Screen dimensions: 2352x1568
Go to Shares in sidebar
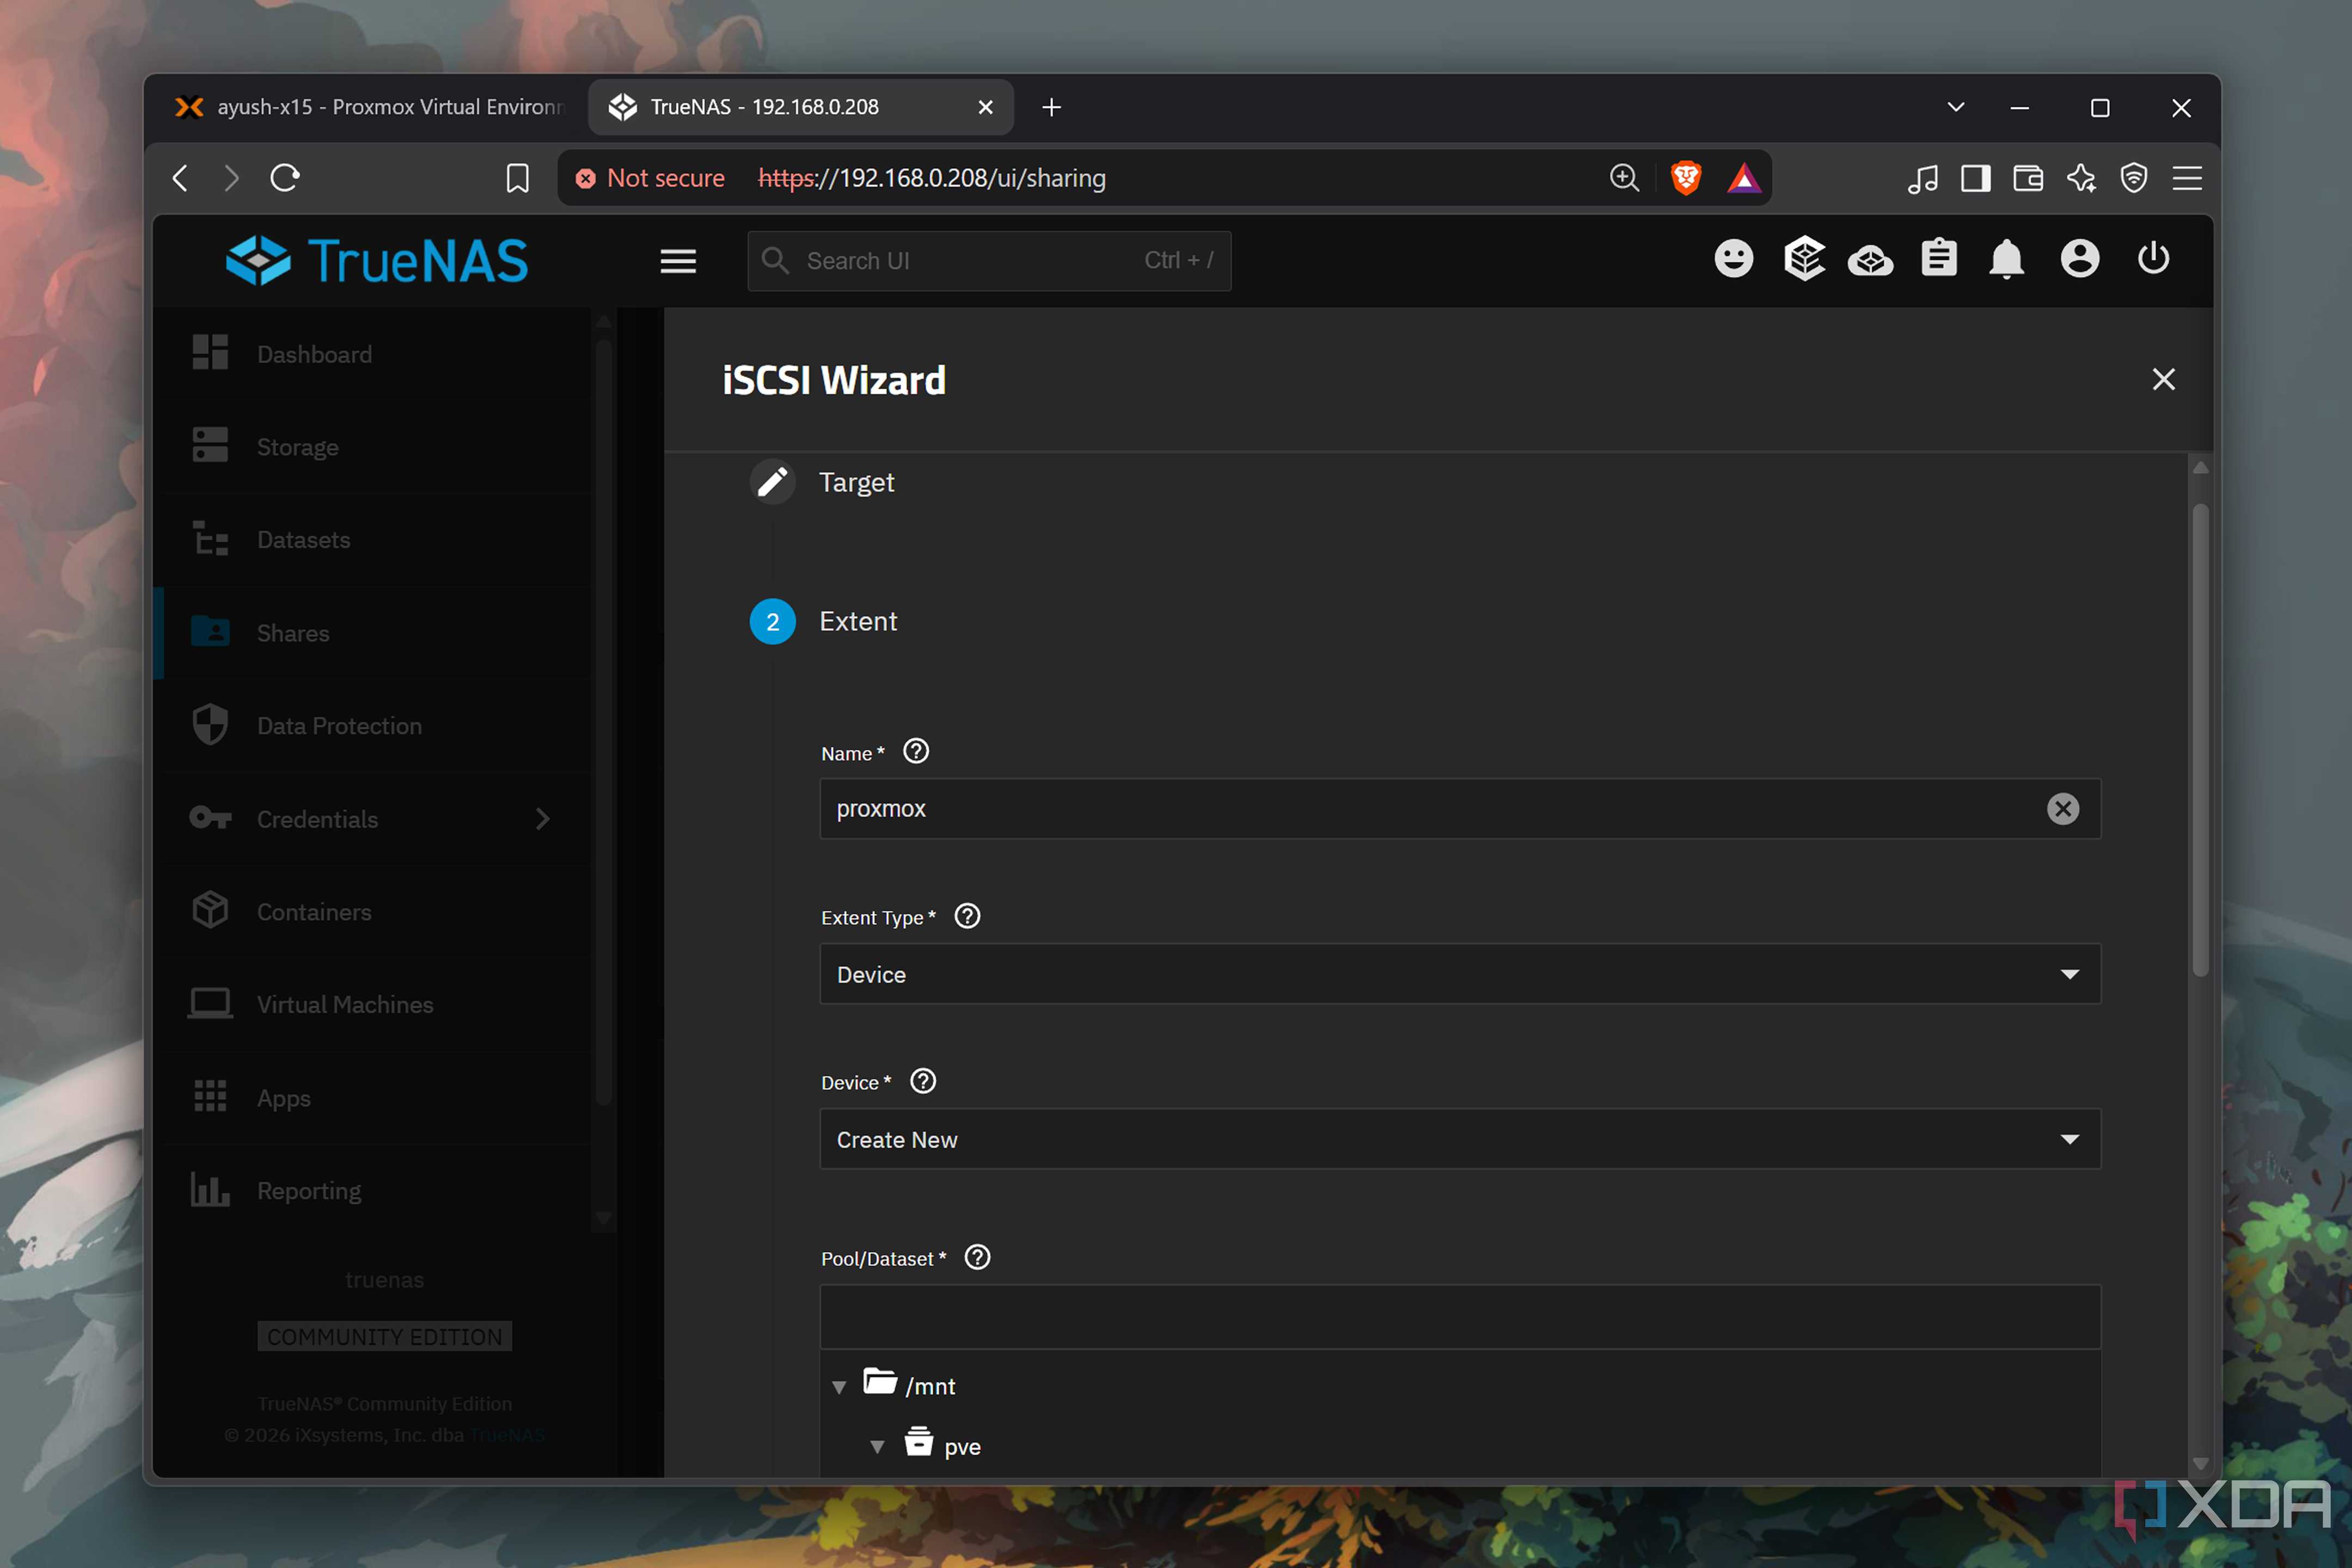coord(372,633)
